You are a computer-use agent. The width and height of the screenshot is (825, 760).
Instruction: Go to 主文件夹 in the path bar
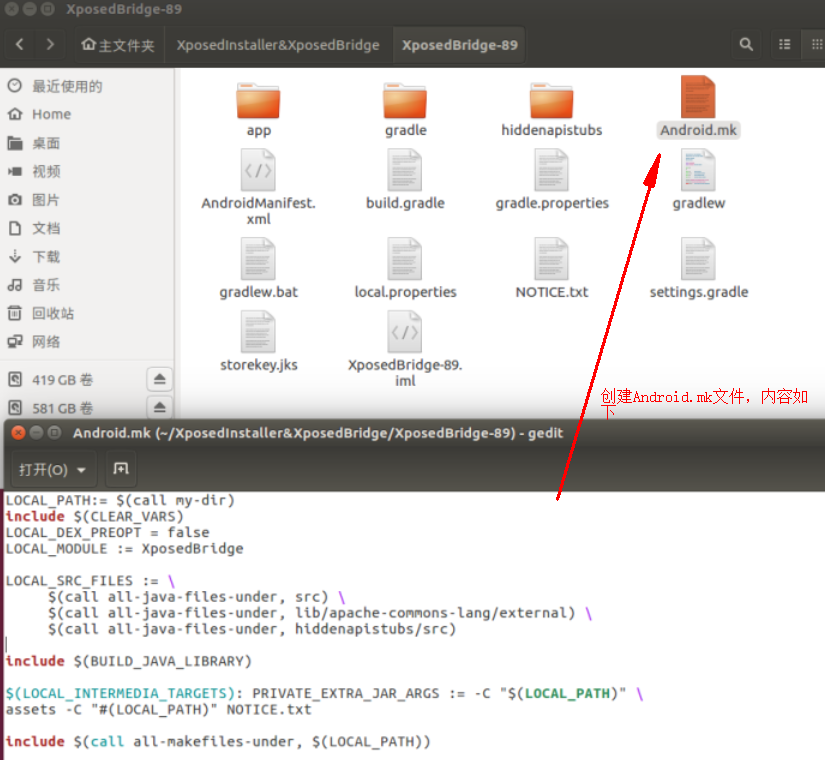point(118,45)
